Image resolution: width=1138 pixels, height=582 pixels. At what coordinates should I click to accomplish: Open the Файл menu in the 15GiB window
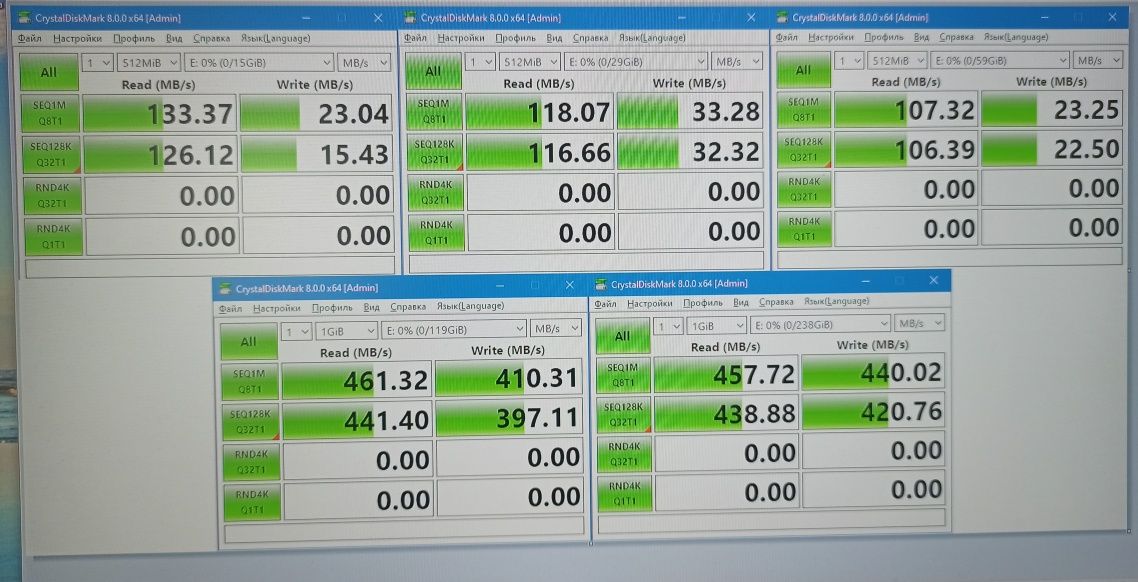[x=30, y=38]
